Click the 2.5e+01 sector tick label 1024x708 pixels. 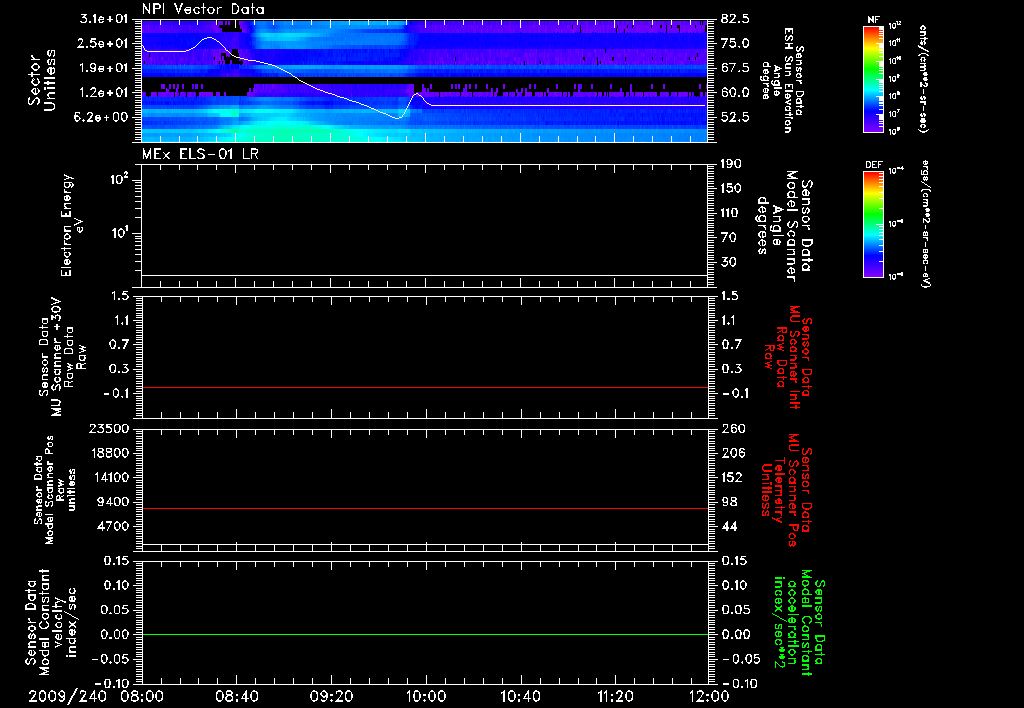104,43
